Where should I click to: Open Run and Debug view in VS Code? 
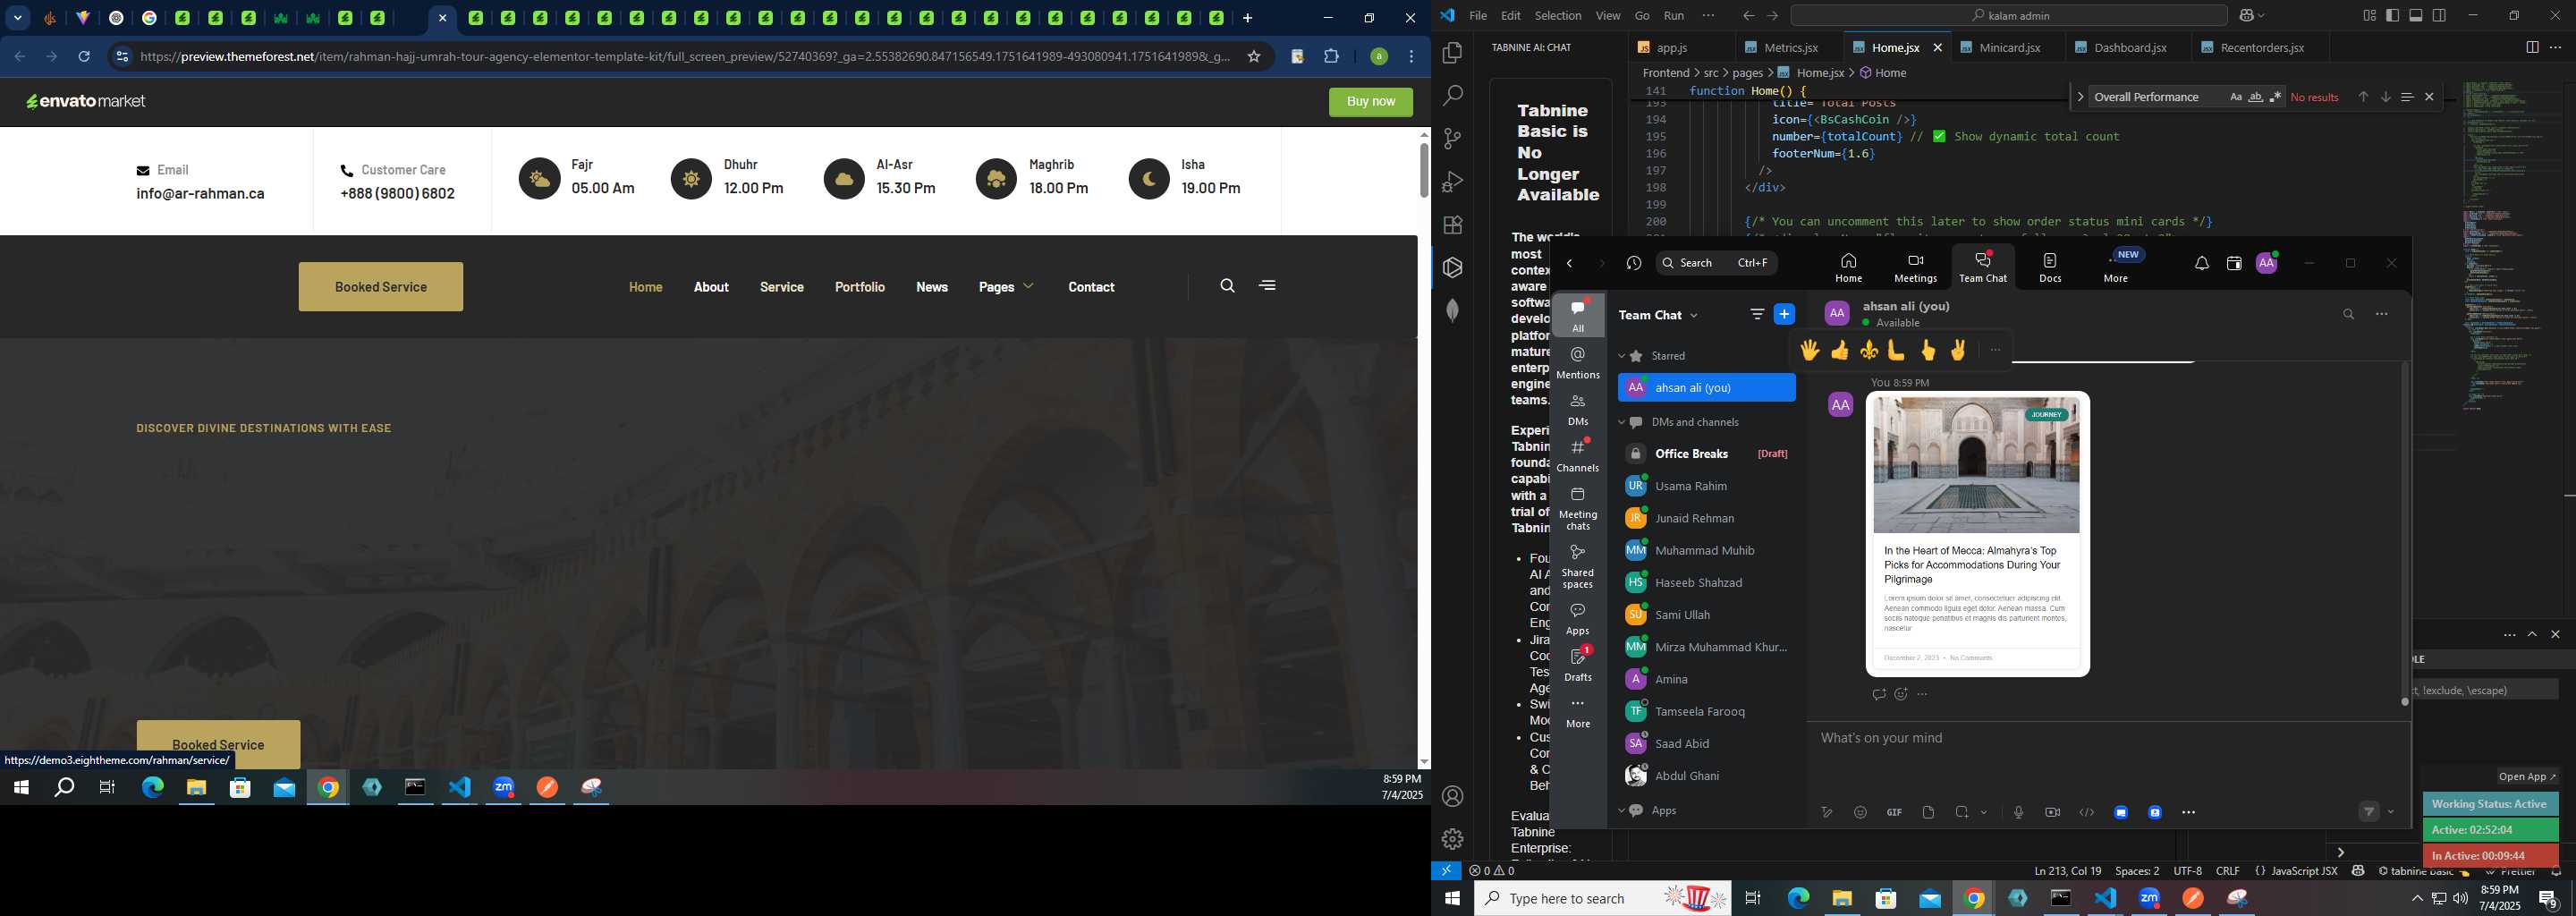coord(1452,182)
